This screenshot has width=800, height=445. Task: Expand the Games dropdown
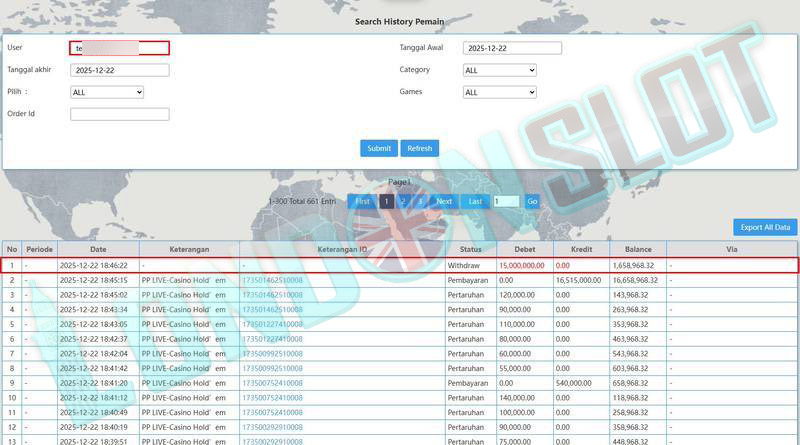(x=500, y=92)
